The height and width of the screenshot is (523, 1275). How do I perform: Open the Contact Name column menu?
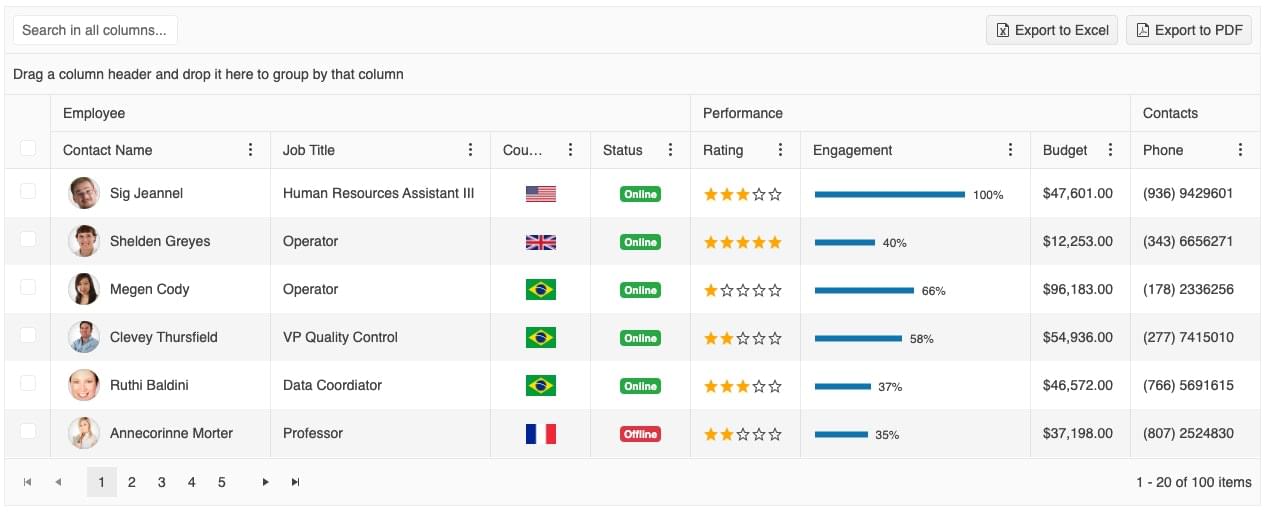tap(250, 150)
